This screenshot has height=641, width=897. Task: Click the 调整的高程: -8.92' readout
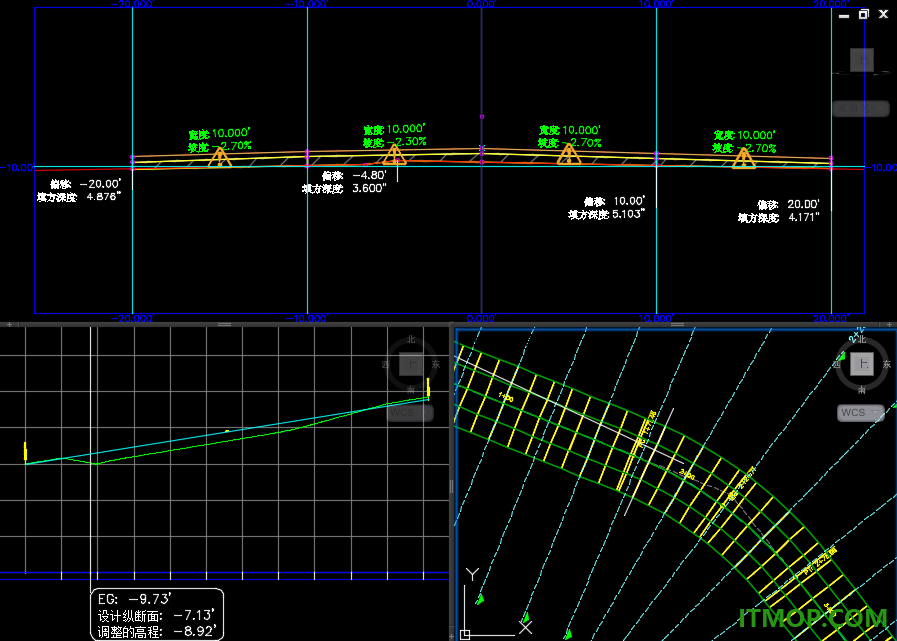(156, 632)
